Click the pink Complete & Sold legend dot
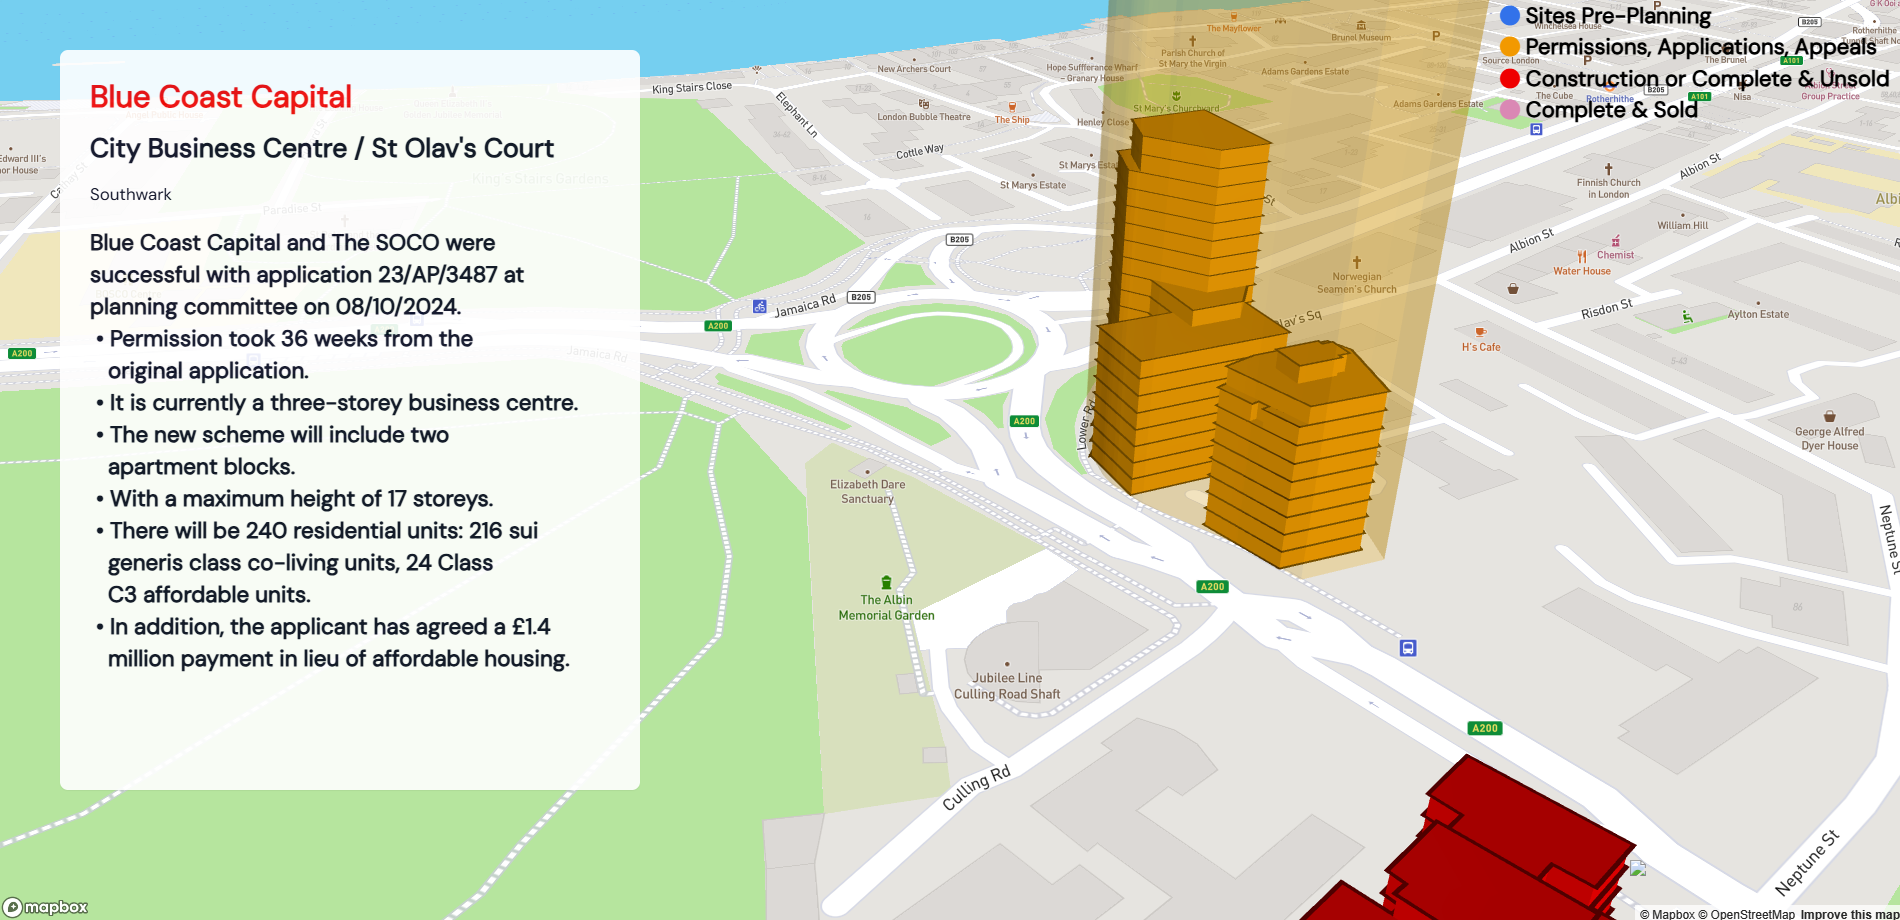 pos(1510,109)
